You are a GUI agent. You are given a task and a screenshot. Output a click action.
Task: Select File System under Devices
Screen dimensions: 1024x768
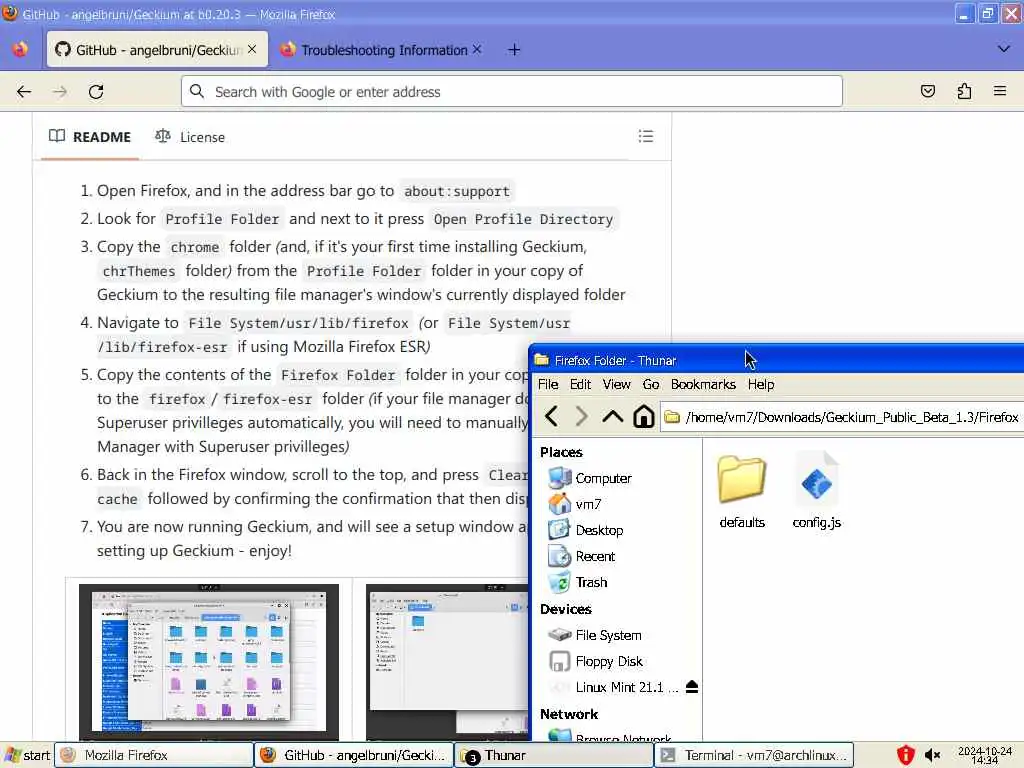pos(594,635)
